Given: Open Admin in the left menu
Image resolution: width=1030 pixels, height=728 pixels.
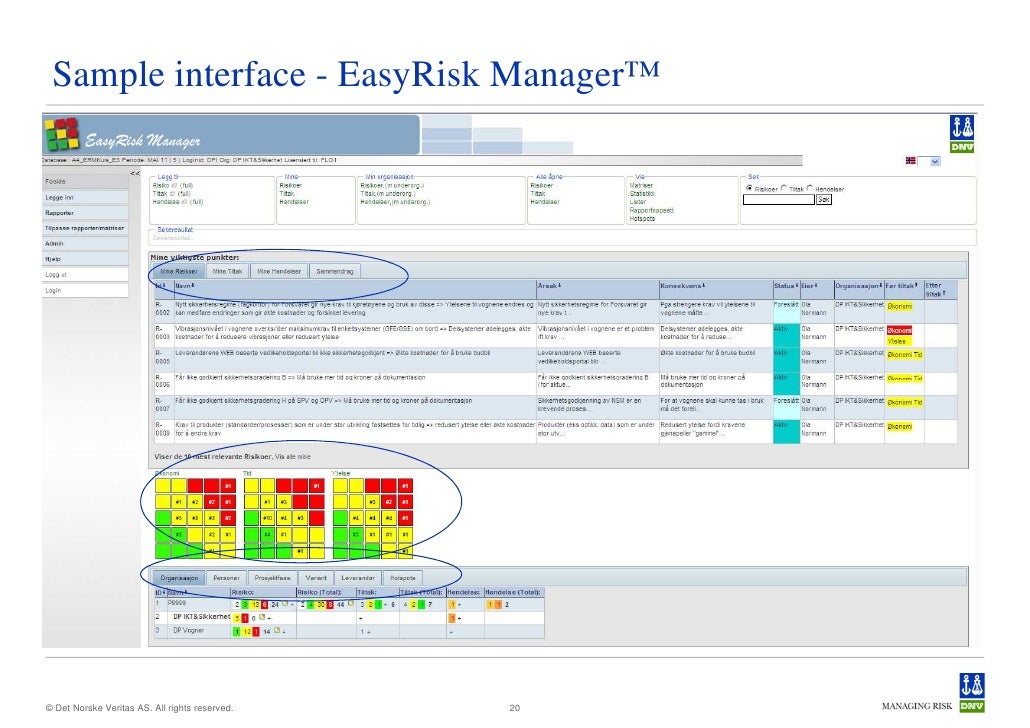Looking at the screenshot, I should (85, 243).
